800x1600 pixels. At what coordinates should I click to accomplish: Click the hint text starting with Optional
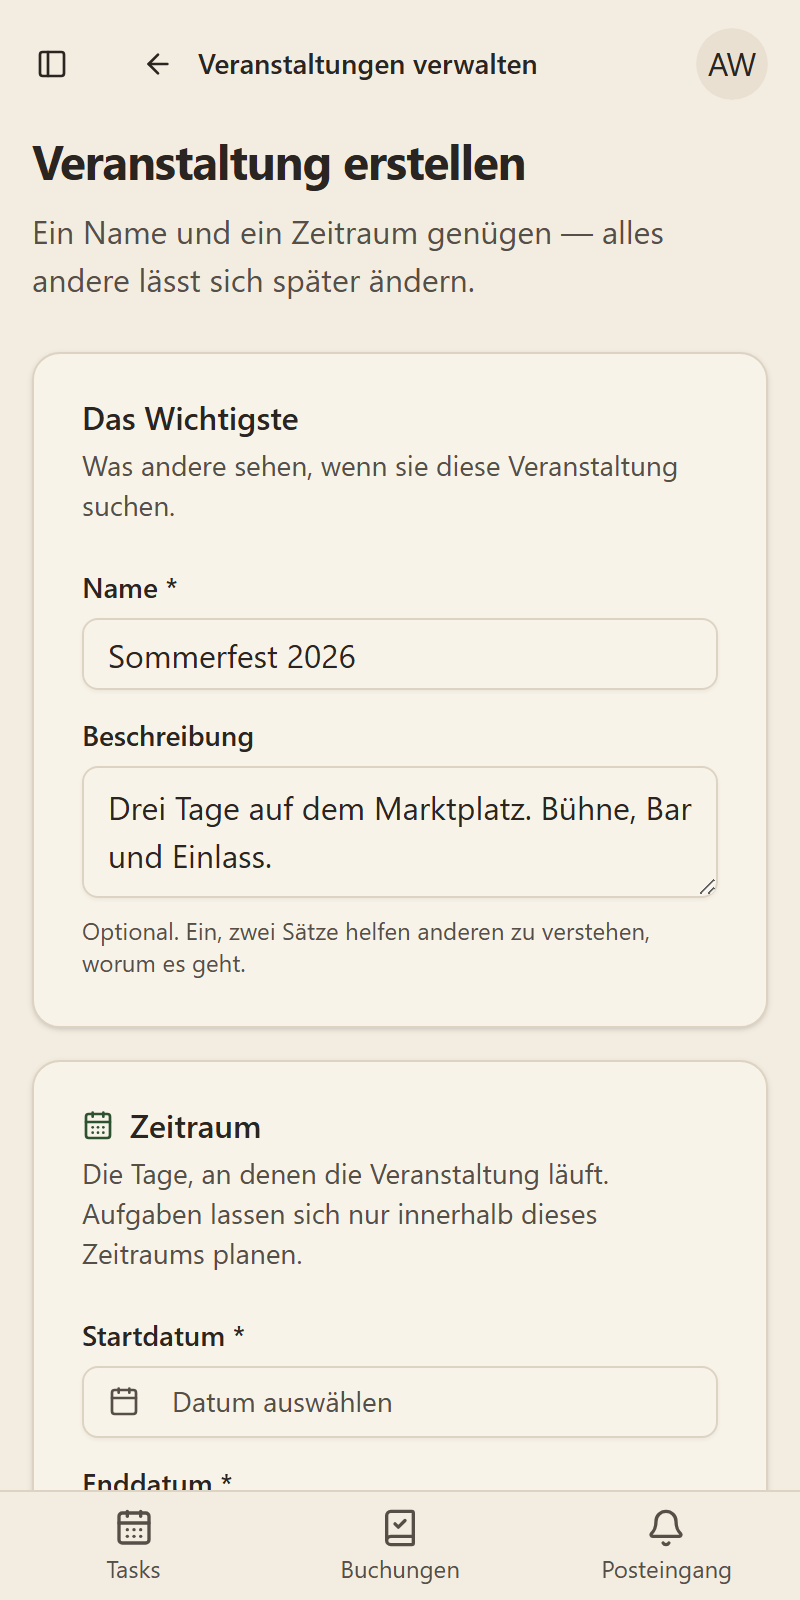click(x=366, y=948)
